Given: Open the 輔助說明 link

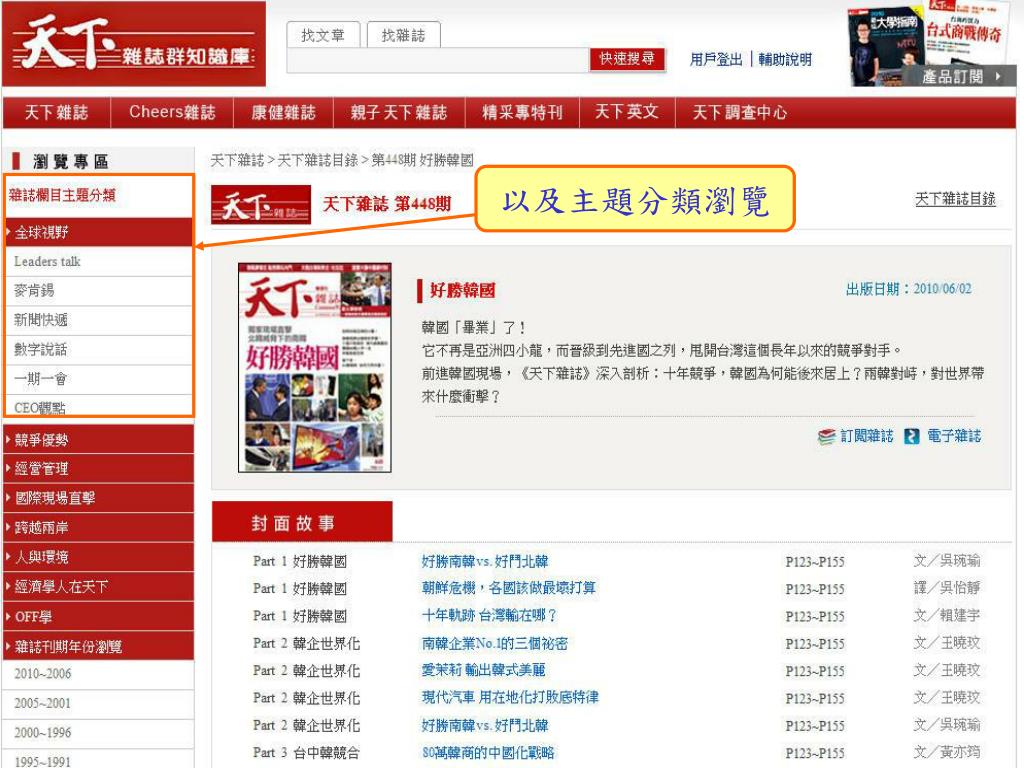Looking at the screenshot, I should (785, 59).
